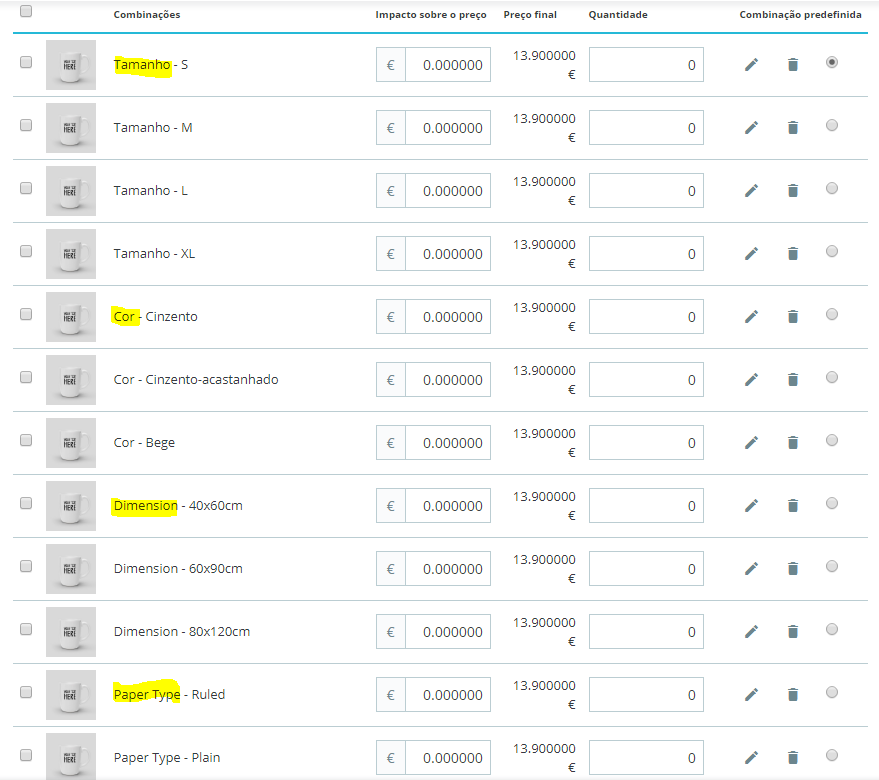Delete the Cor - Bege combination

click(x=793, y=443)
